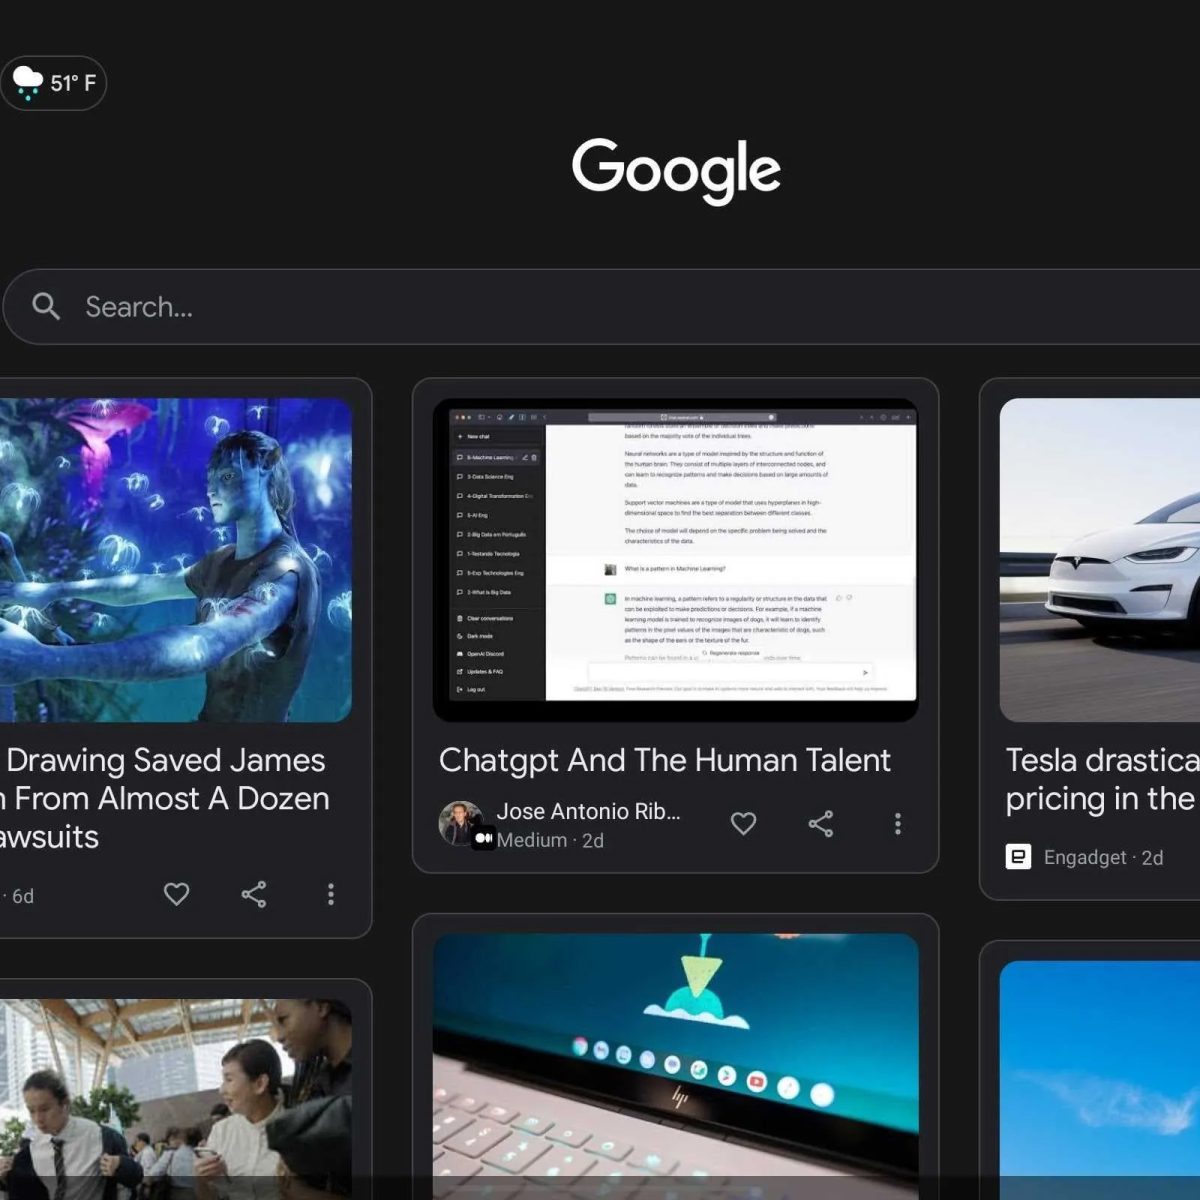
Task: Open the Tesla pricing article headline
Action: pos(1101,779)
